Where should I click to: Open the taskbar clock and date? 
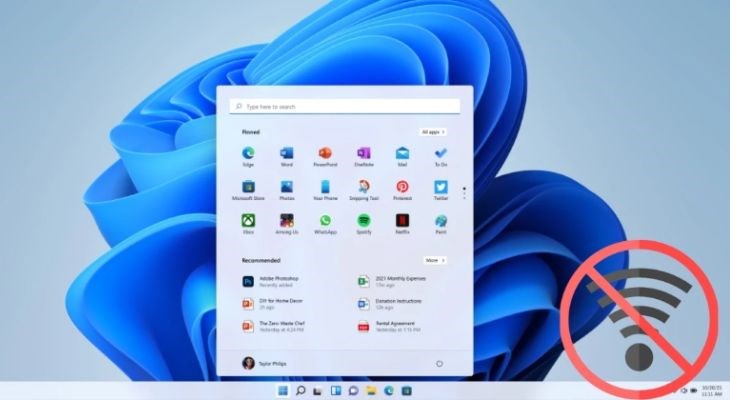[x=712, y=391]
